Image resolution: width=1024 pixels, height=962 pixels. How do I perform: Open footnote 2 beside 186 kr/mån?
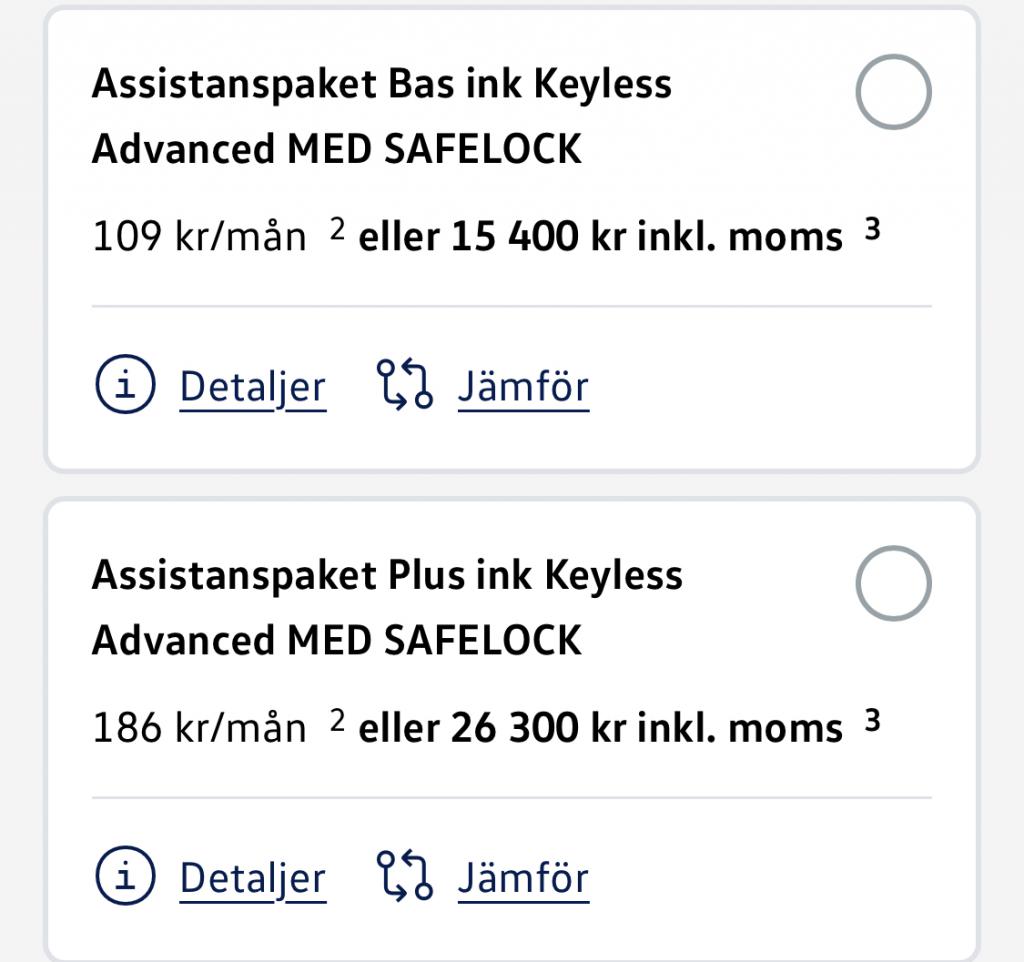tap(337, 720)
